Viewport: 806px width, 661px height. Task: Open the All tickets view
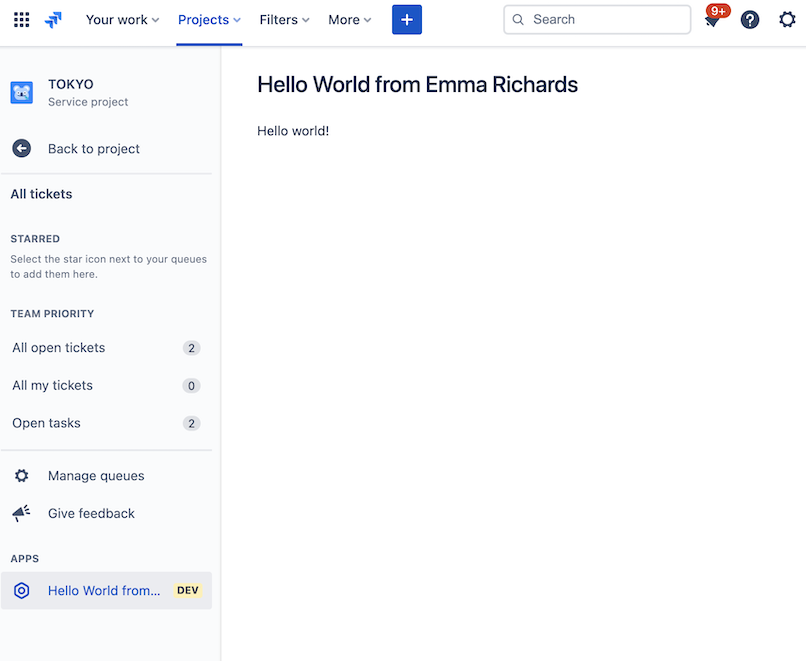pyautogui.click(x=41, y=193)
